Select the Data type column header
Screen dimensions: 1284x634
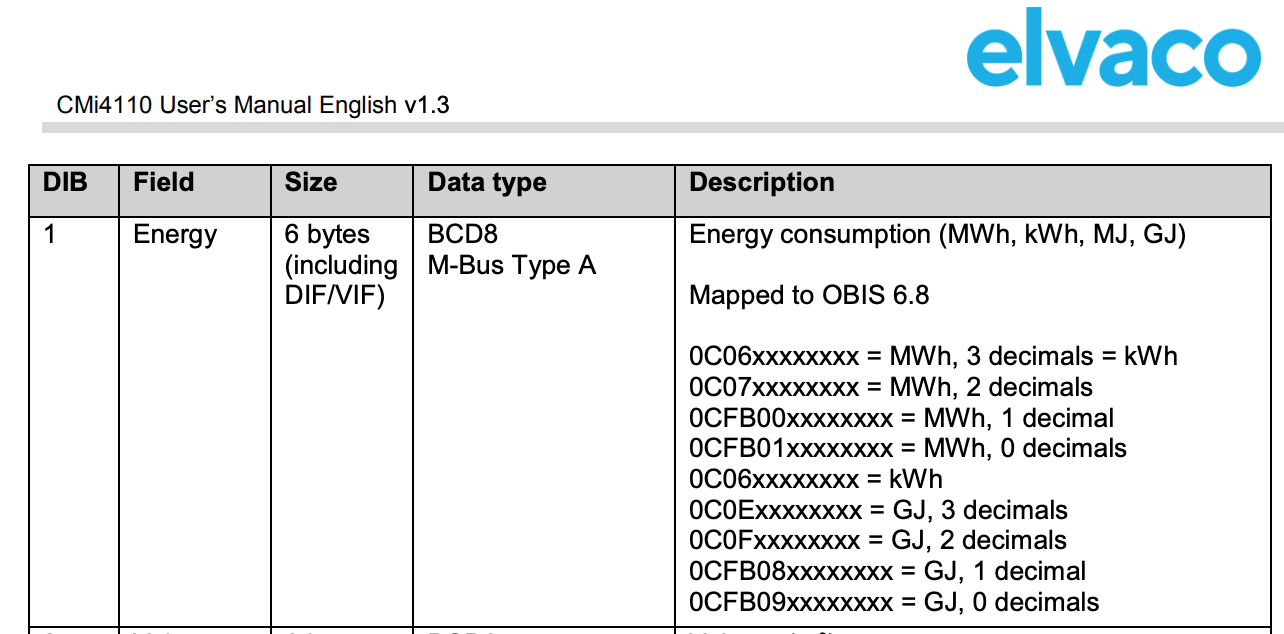tap(487, 183)
